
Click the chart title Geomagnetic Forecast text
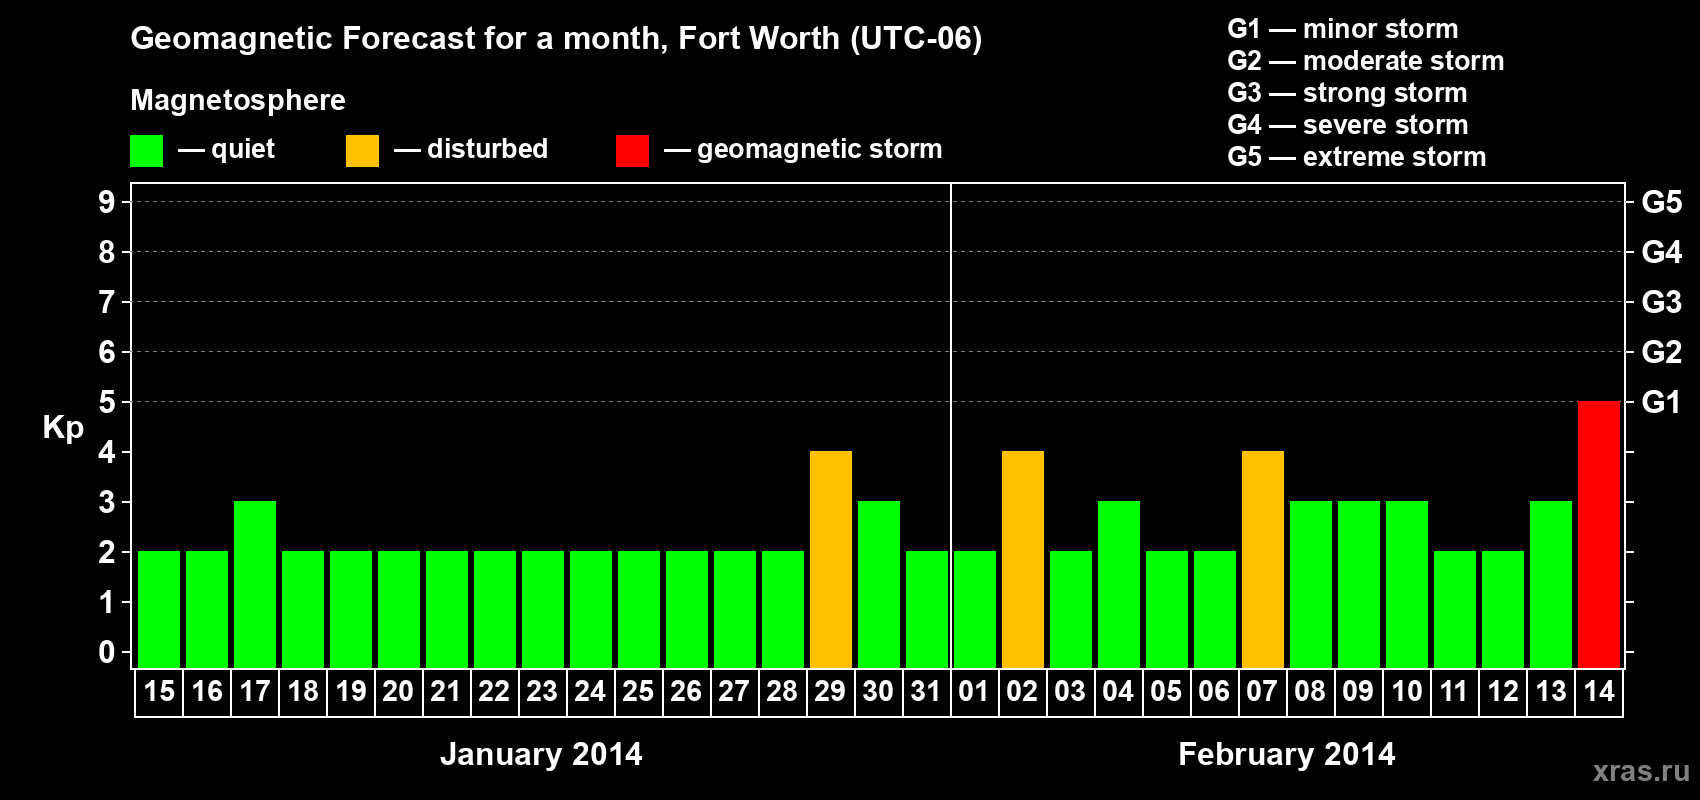coord(556,39)
